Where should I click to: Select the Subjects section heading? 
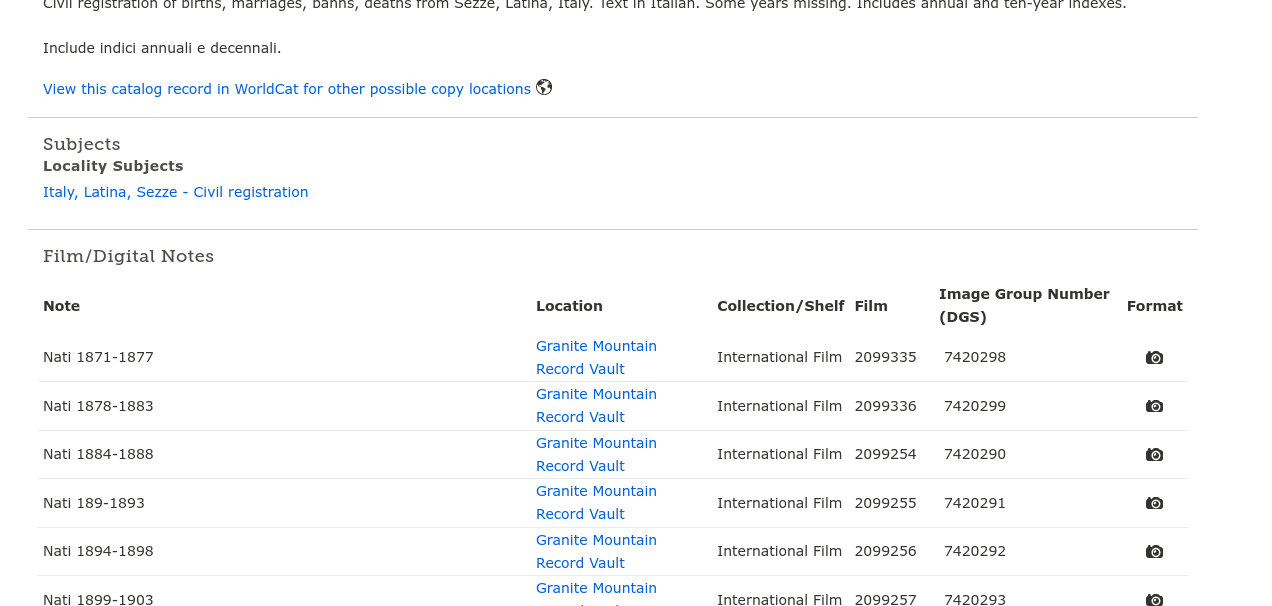pos(82,144)
